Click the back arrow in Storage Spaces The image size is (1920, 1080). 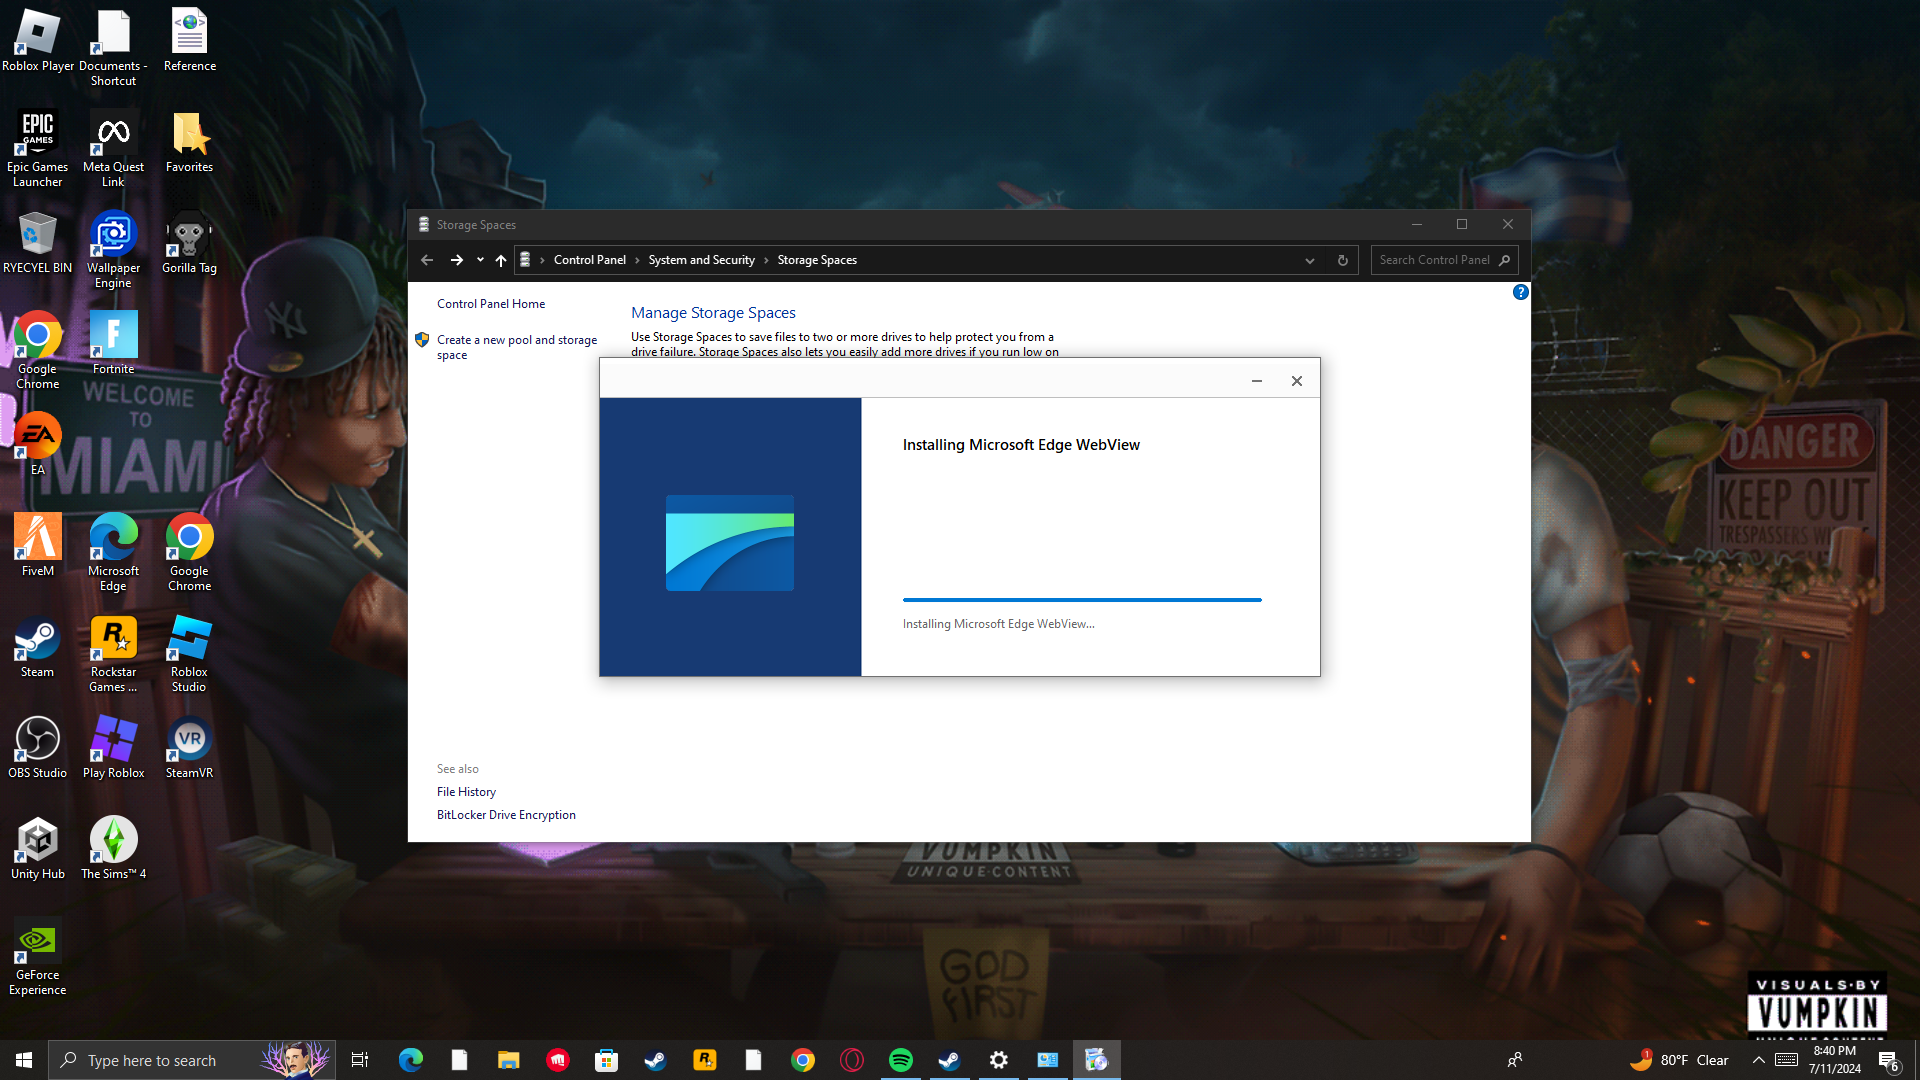coord(427,260)
